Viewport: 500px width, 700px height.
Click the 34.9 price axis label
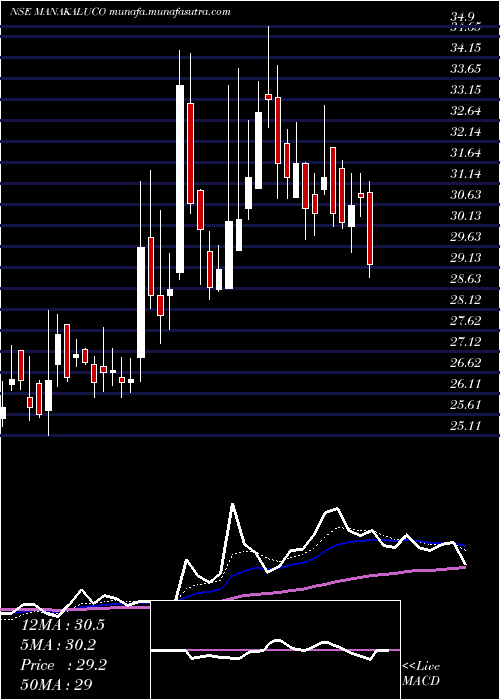(463, 18)
